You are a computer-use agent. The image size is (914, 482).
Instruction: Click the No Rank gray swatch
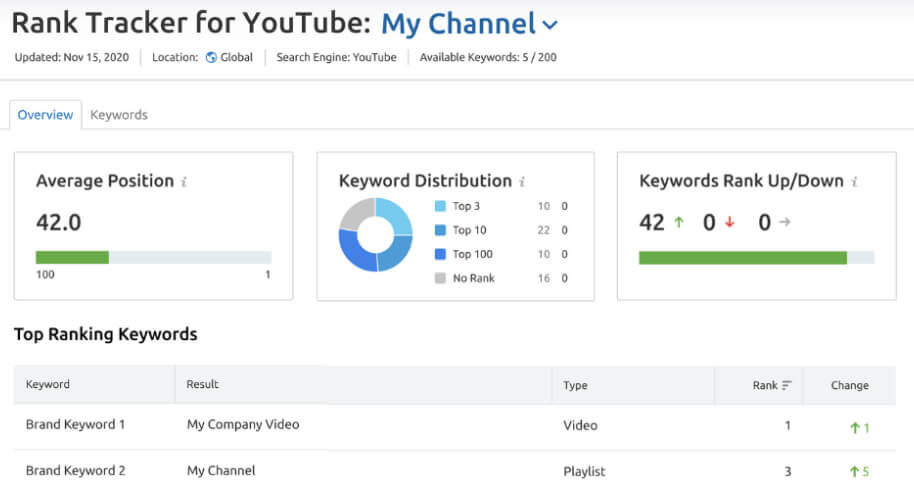(x=440, y=278)
